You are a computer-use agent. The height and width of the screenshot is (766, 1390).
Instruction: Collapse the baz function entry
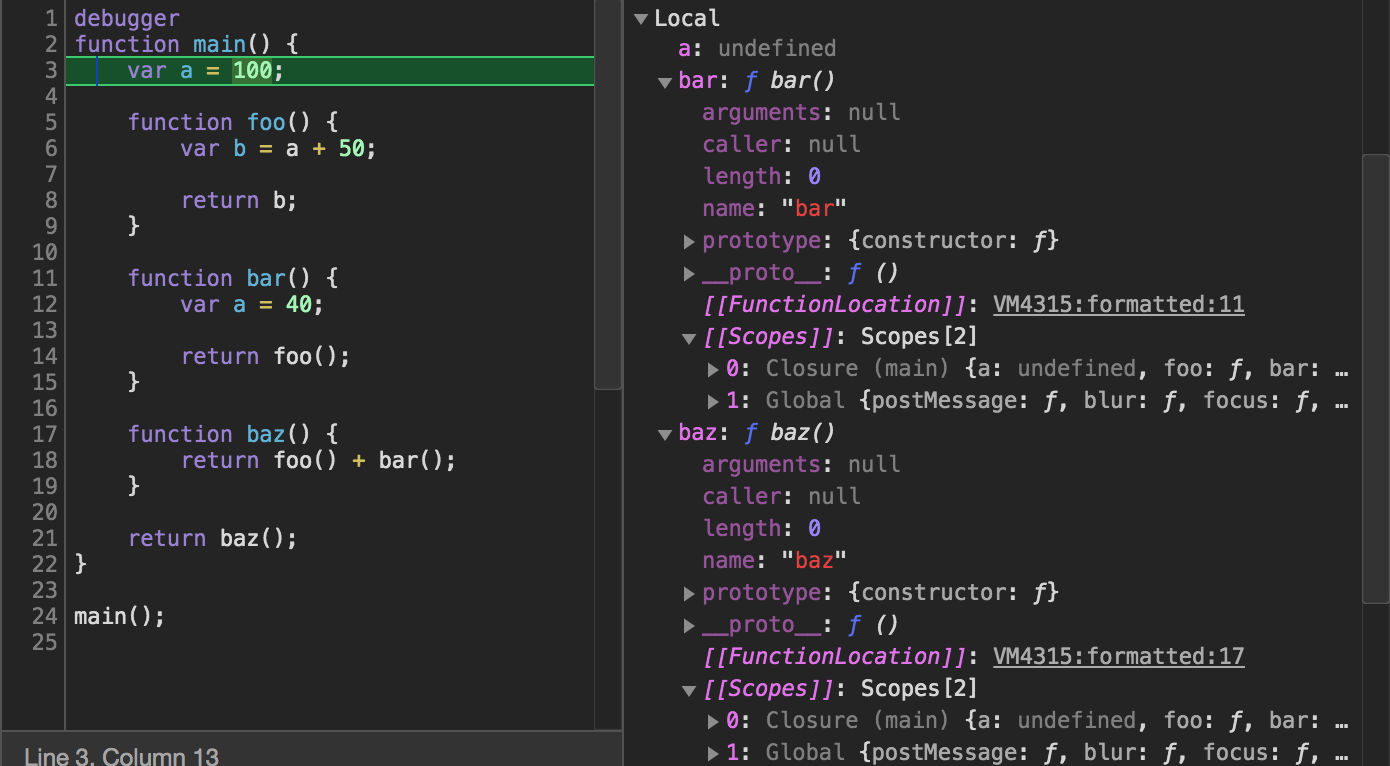coord(664,433)
